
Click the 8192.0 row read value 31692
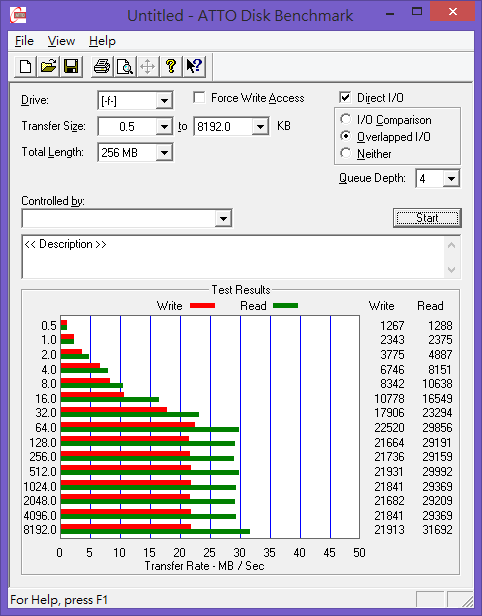click(x=437, y=530)
